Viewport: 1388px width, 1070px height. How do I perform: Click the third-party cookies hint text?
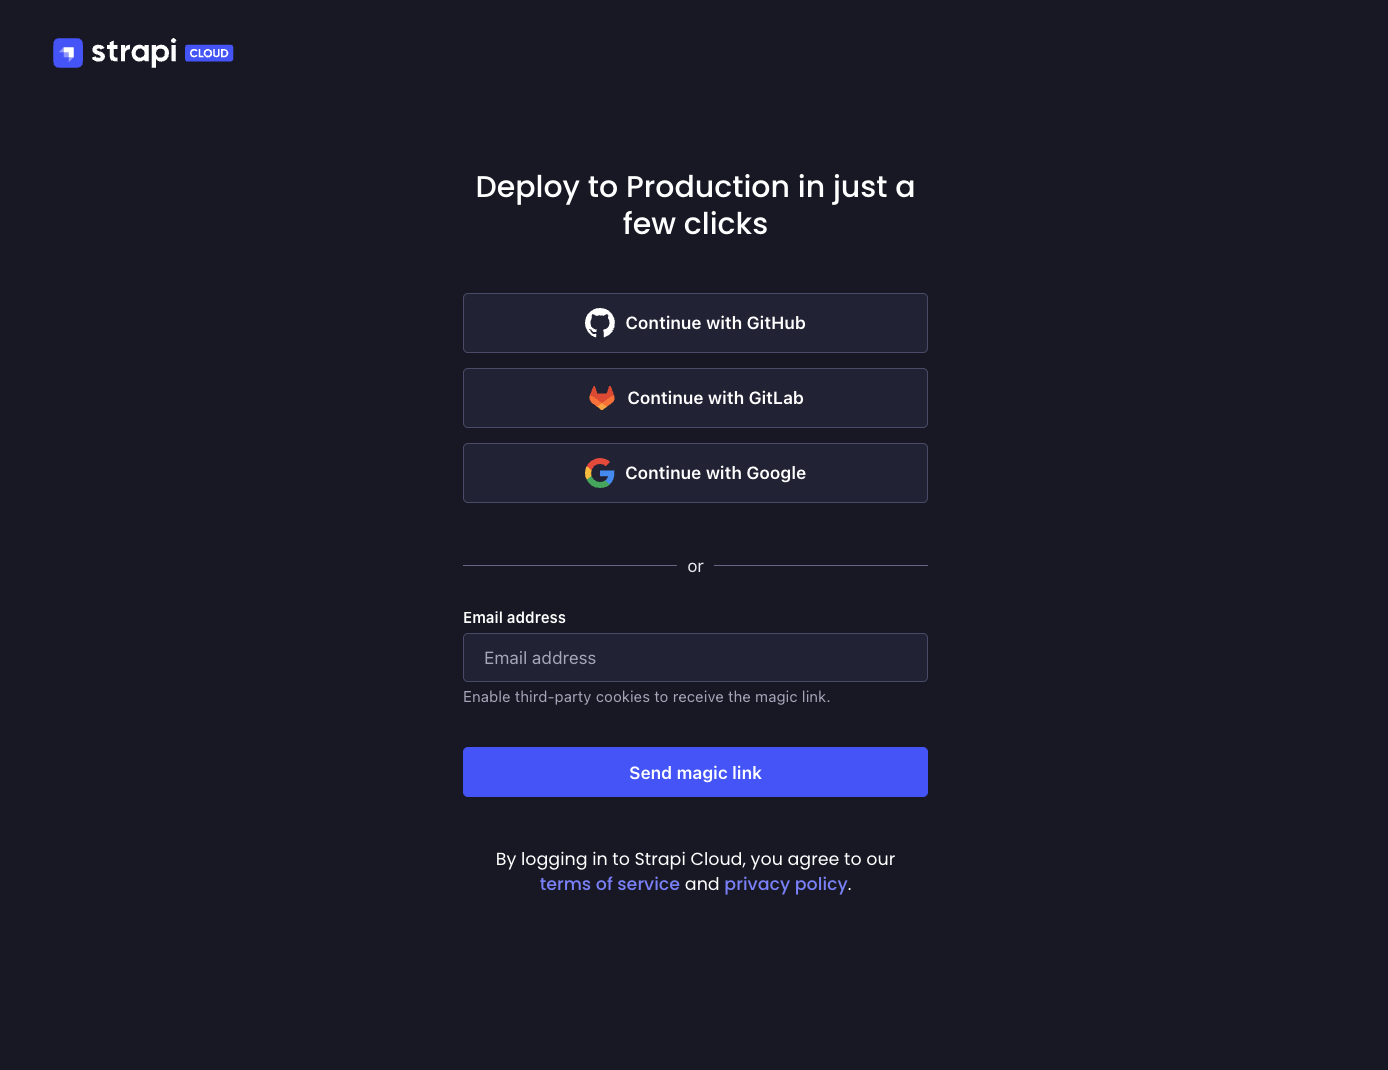(646, 696)
